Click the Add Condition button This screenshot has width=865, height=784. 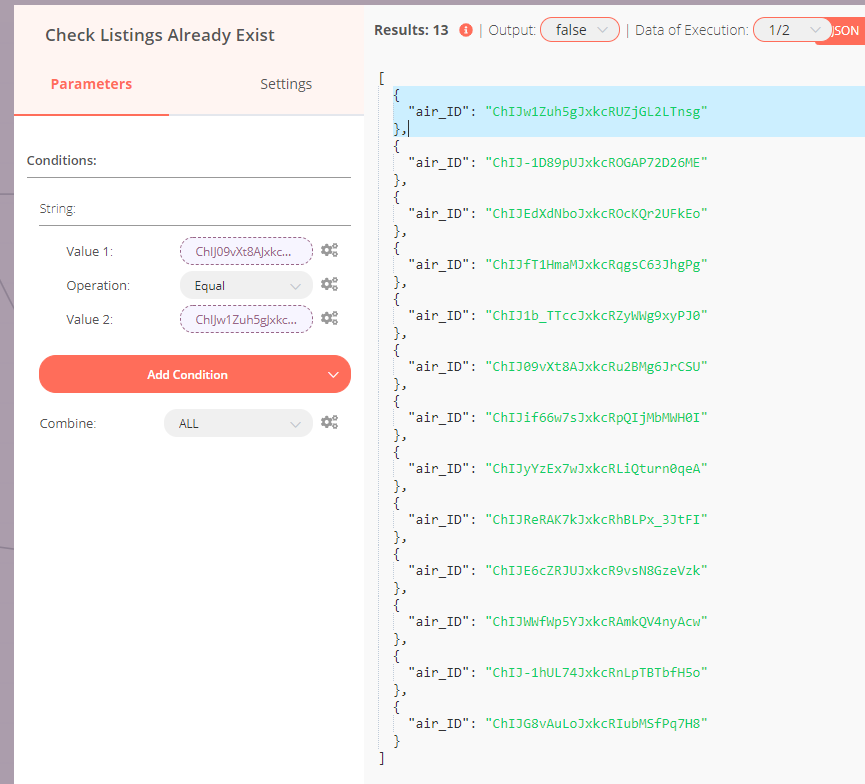click(x=187, y=375)
